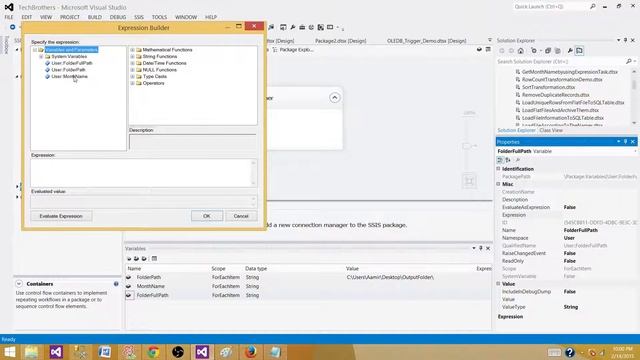Screen dimensions: 640x360
Task: Expand the Mathematical Functions folder
Action: click(132, 50)
